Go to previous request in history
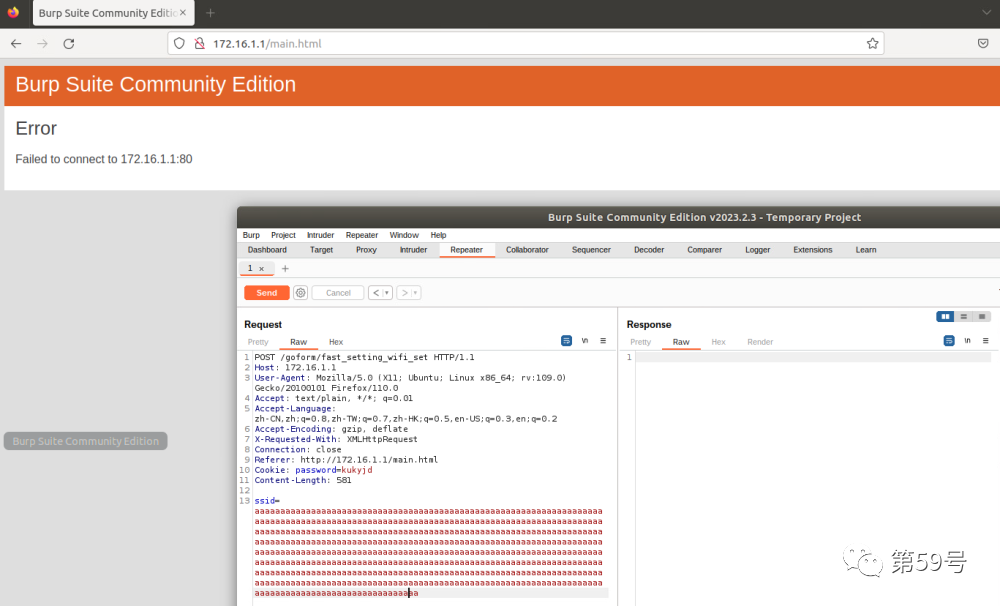 tap(376, 293)
